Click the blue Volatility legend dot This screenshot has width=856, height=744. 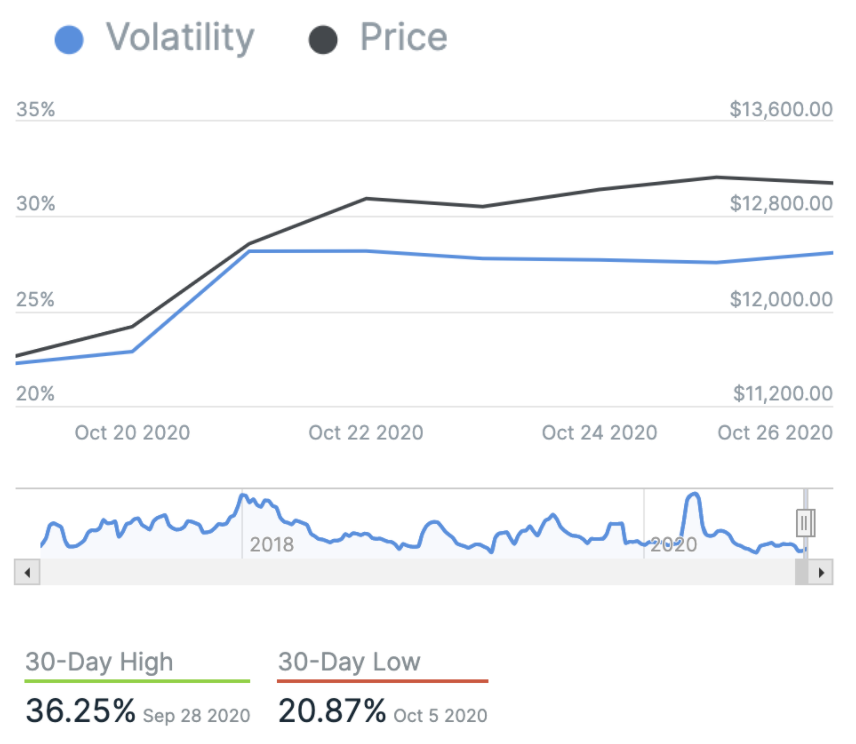click(69, 39)
